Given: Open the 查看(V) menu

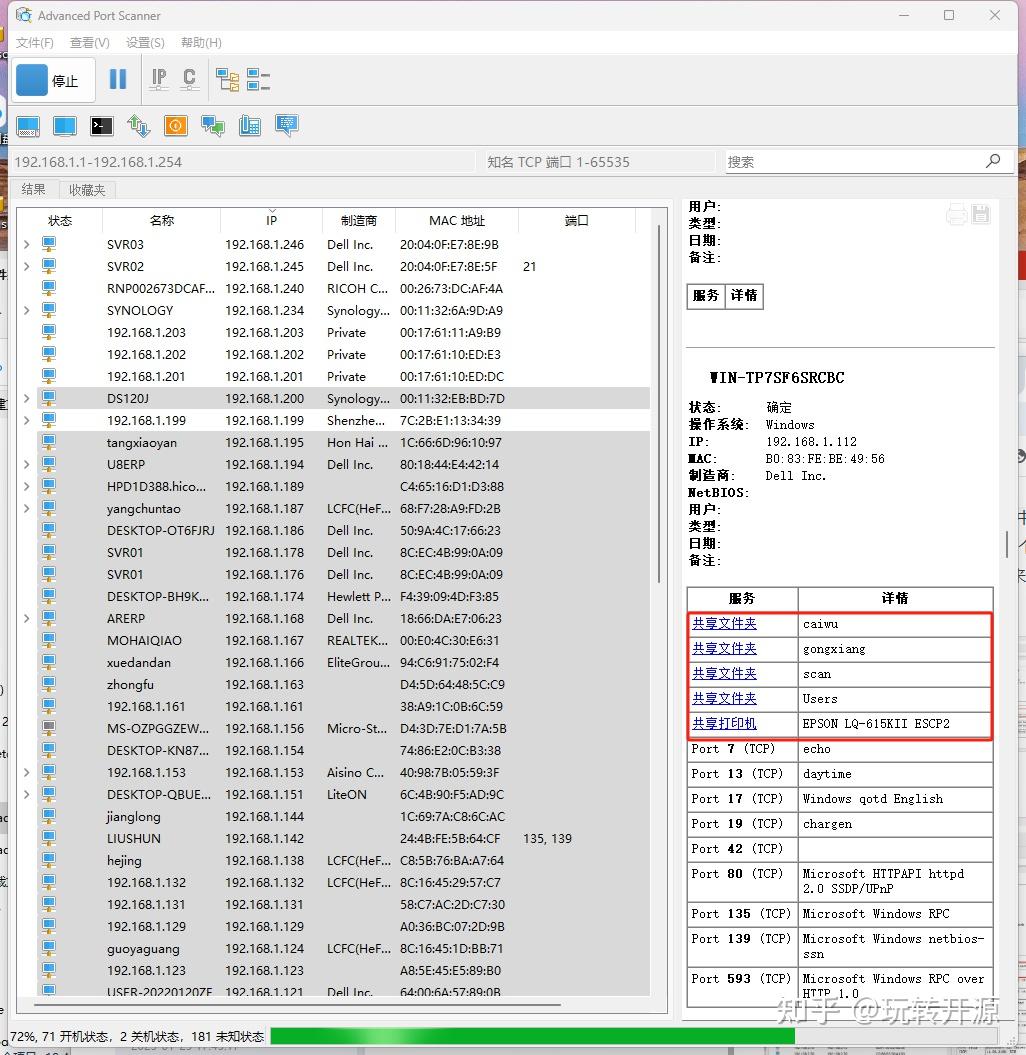Looking at the screenshot, I should click(x=88, y=42).
